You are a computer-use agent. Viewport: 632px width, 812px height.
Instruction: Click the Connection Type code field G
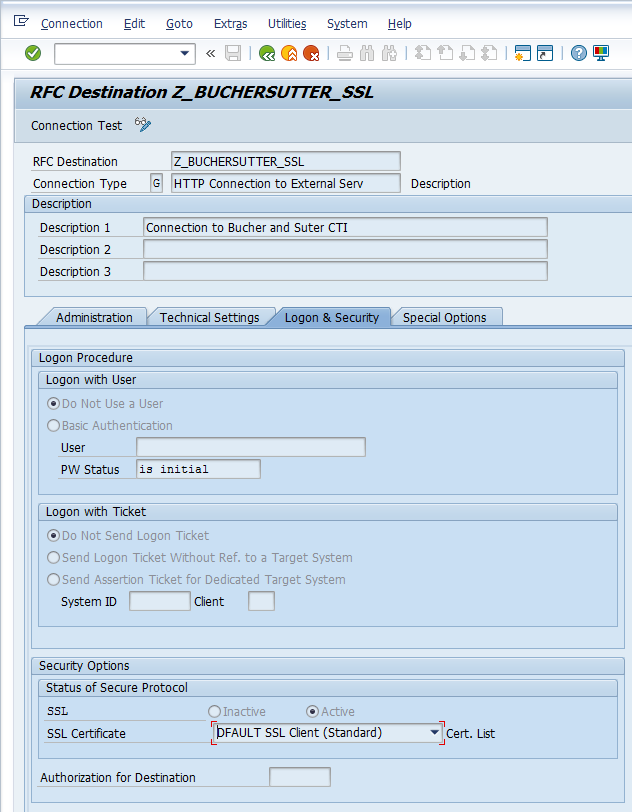[x=156, y=183]
